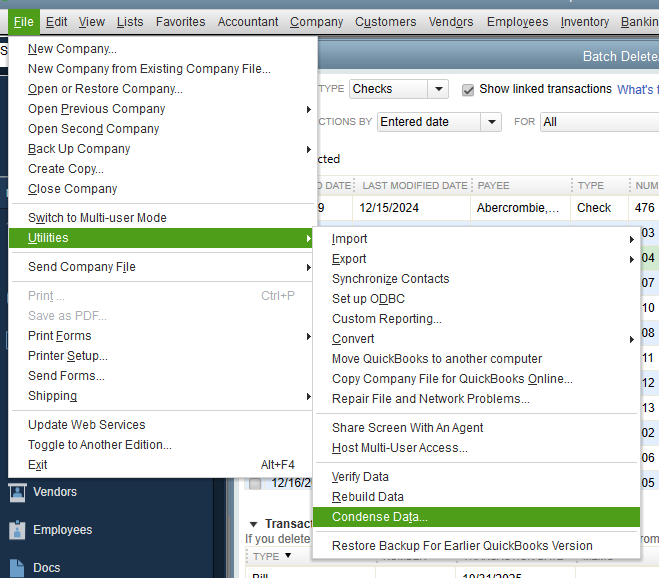Expand the Convert submenu
This screenshot has height=578, width=659.
pos(631,339)
